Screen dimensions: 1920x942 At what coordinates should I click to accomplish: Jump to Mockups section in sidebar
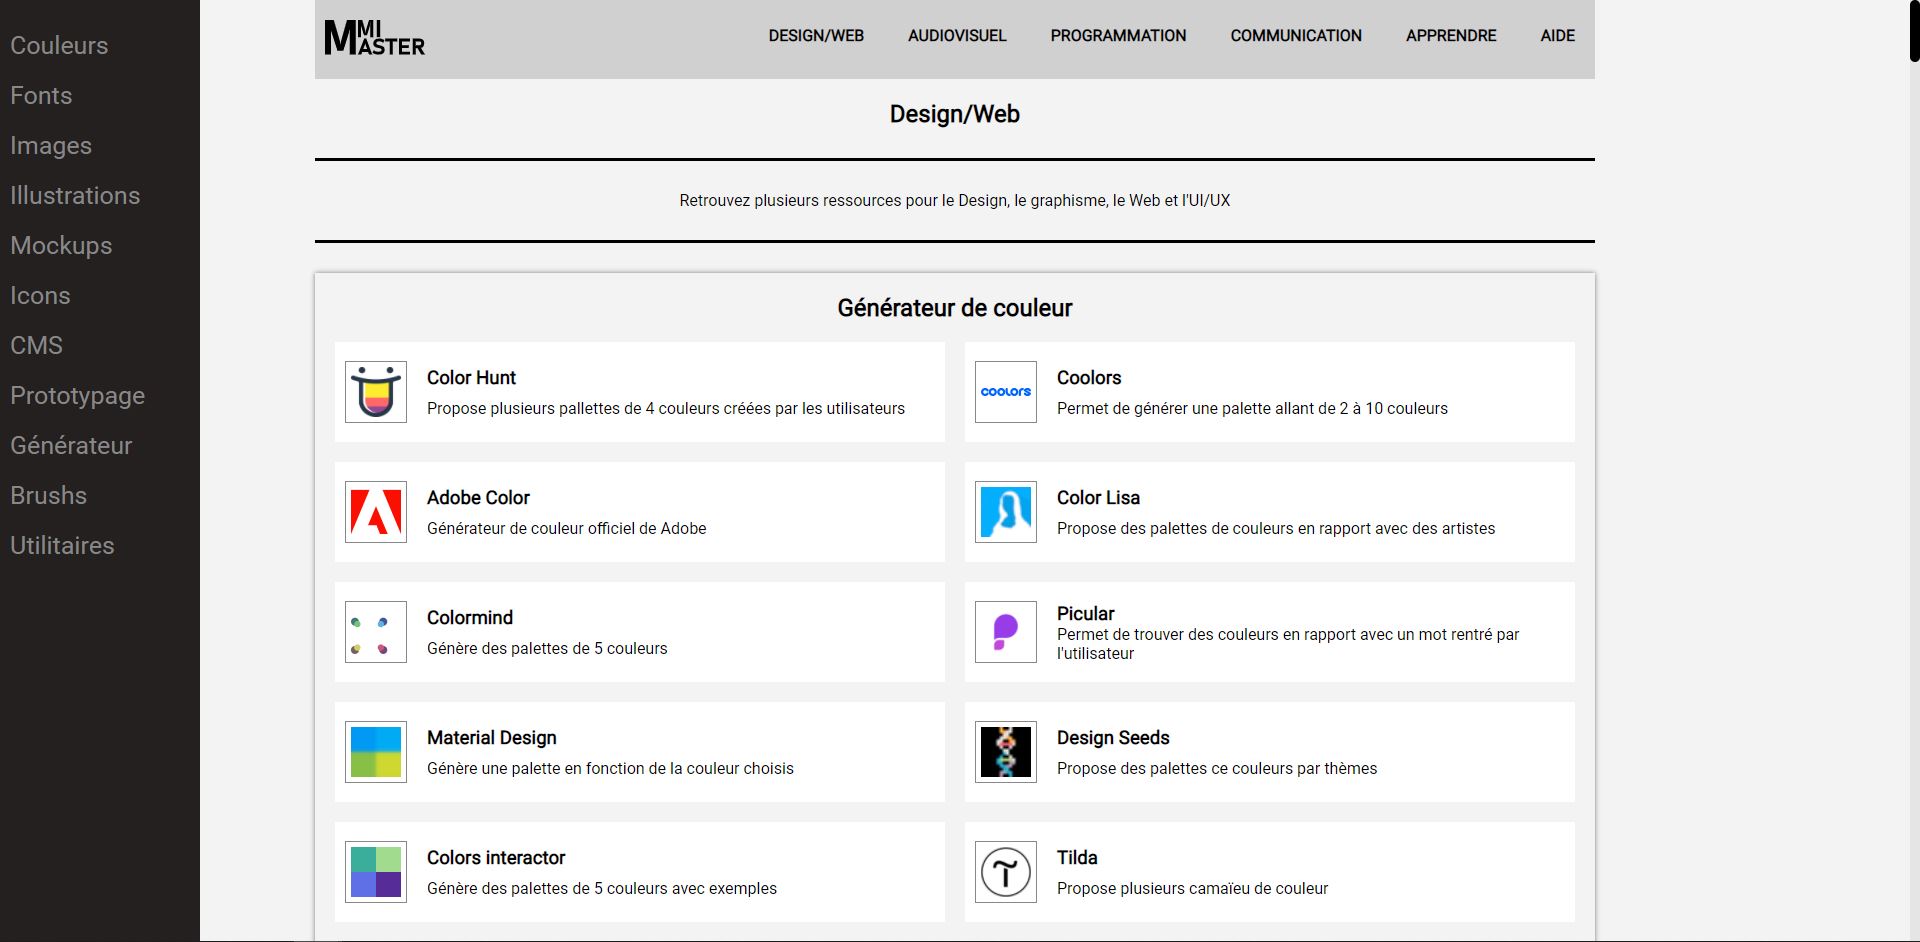61,245
